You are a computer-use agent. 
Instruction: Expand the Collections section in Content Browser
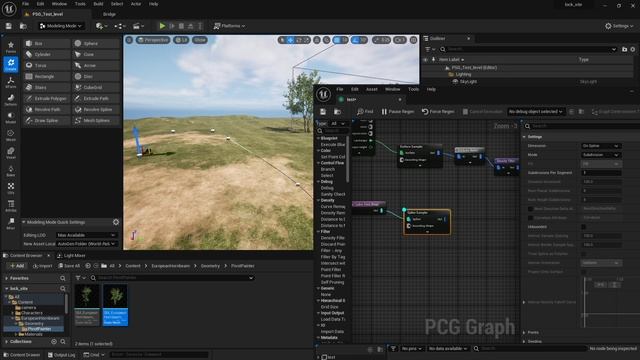7,341
